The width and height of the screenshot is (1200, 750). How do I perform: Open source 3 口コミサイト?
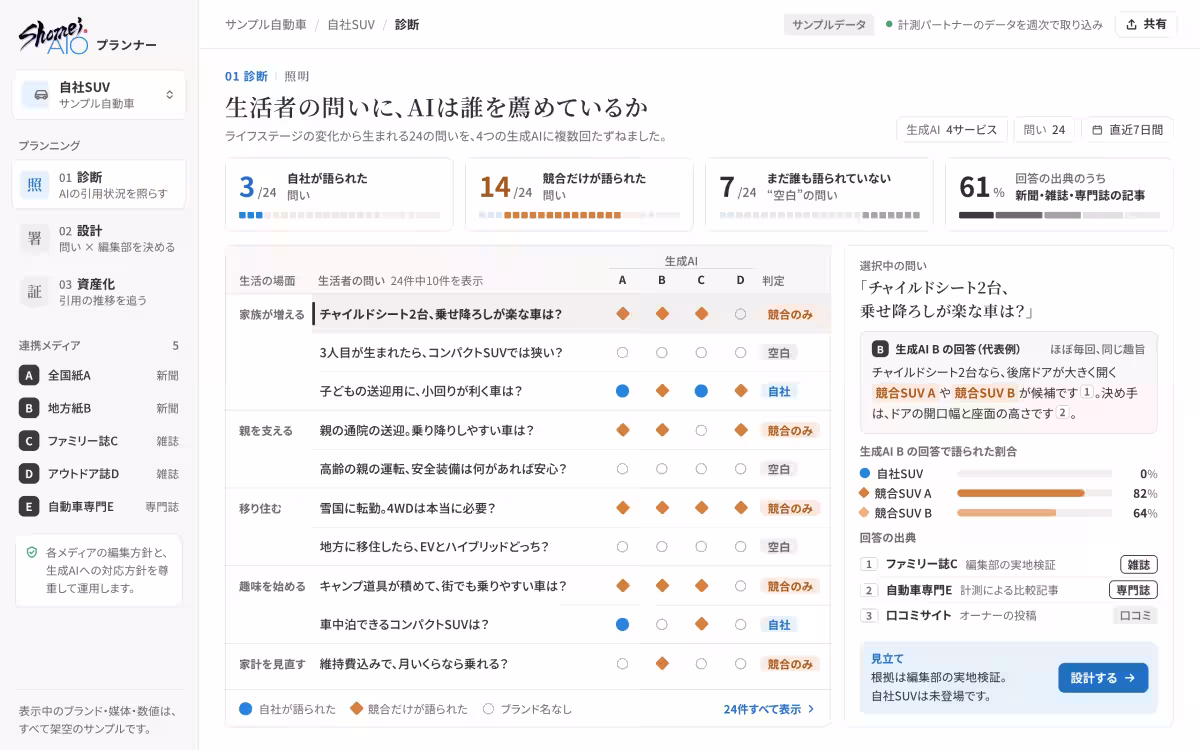click(x=1009, y=615)
